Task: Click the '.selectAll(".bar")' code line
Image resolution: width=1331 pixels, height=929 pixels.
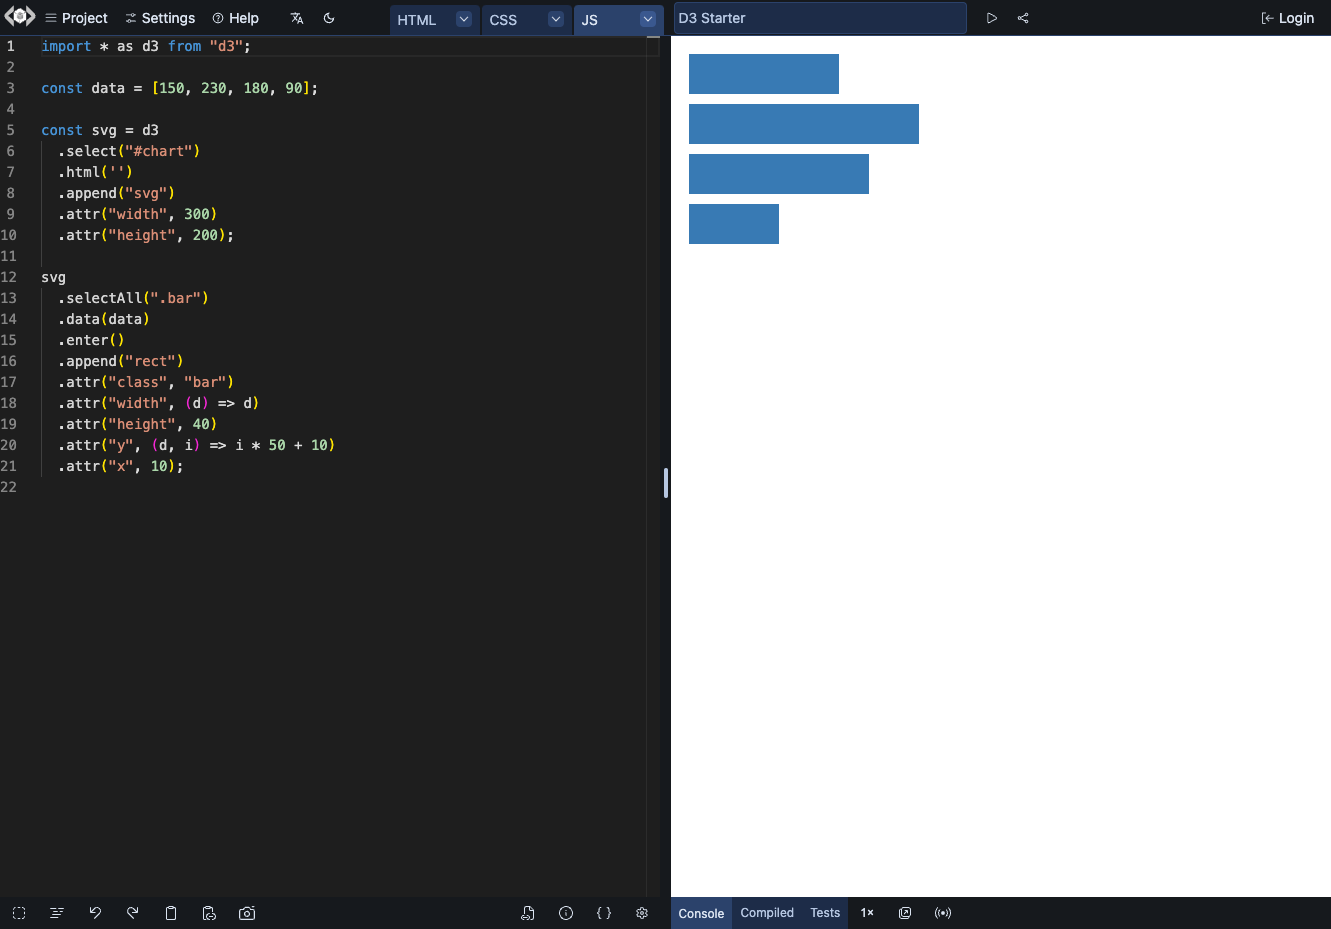Action: [x=133, y=298]
